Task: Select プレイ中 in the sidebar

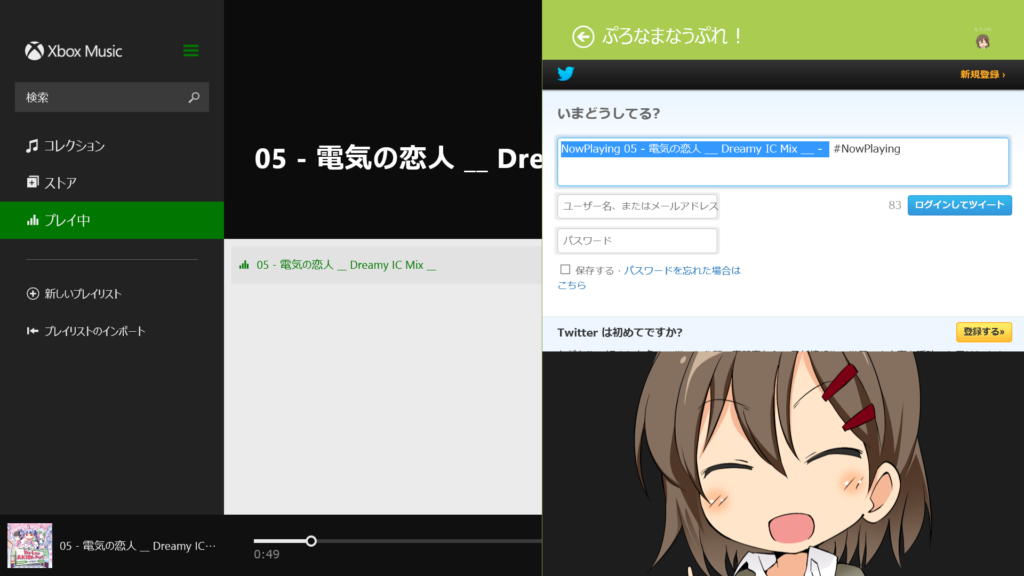Action: (x=67, y=220)
